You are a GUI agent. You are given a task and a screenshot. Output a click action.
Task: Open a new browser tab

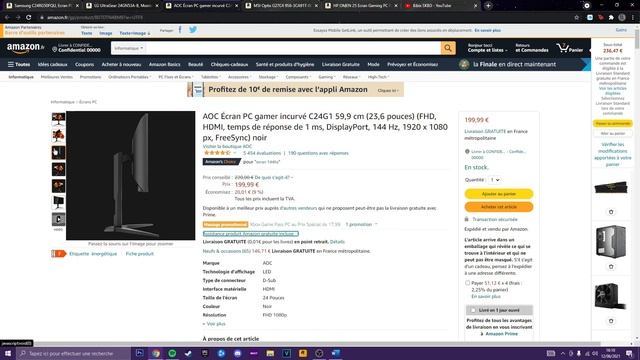pos(488,6)
